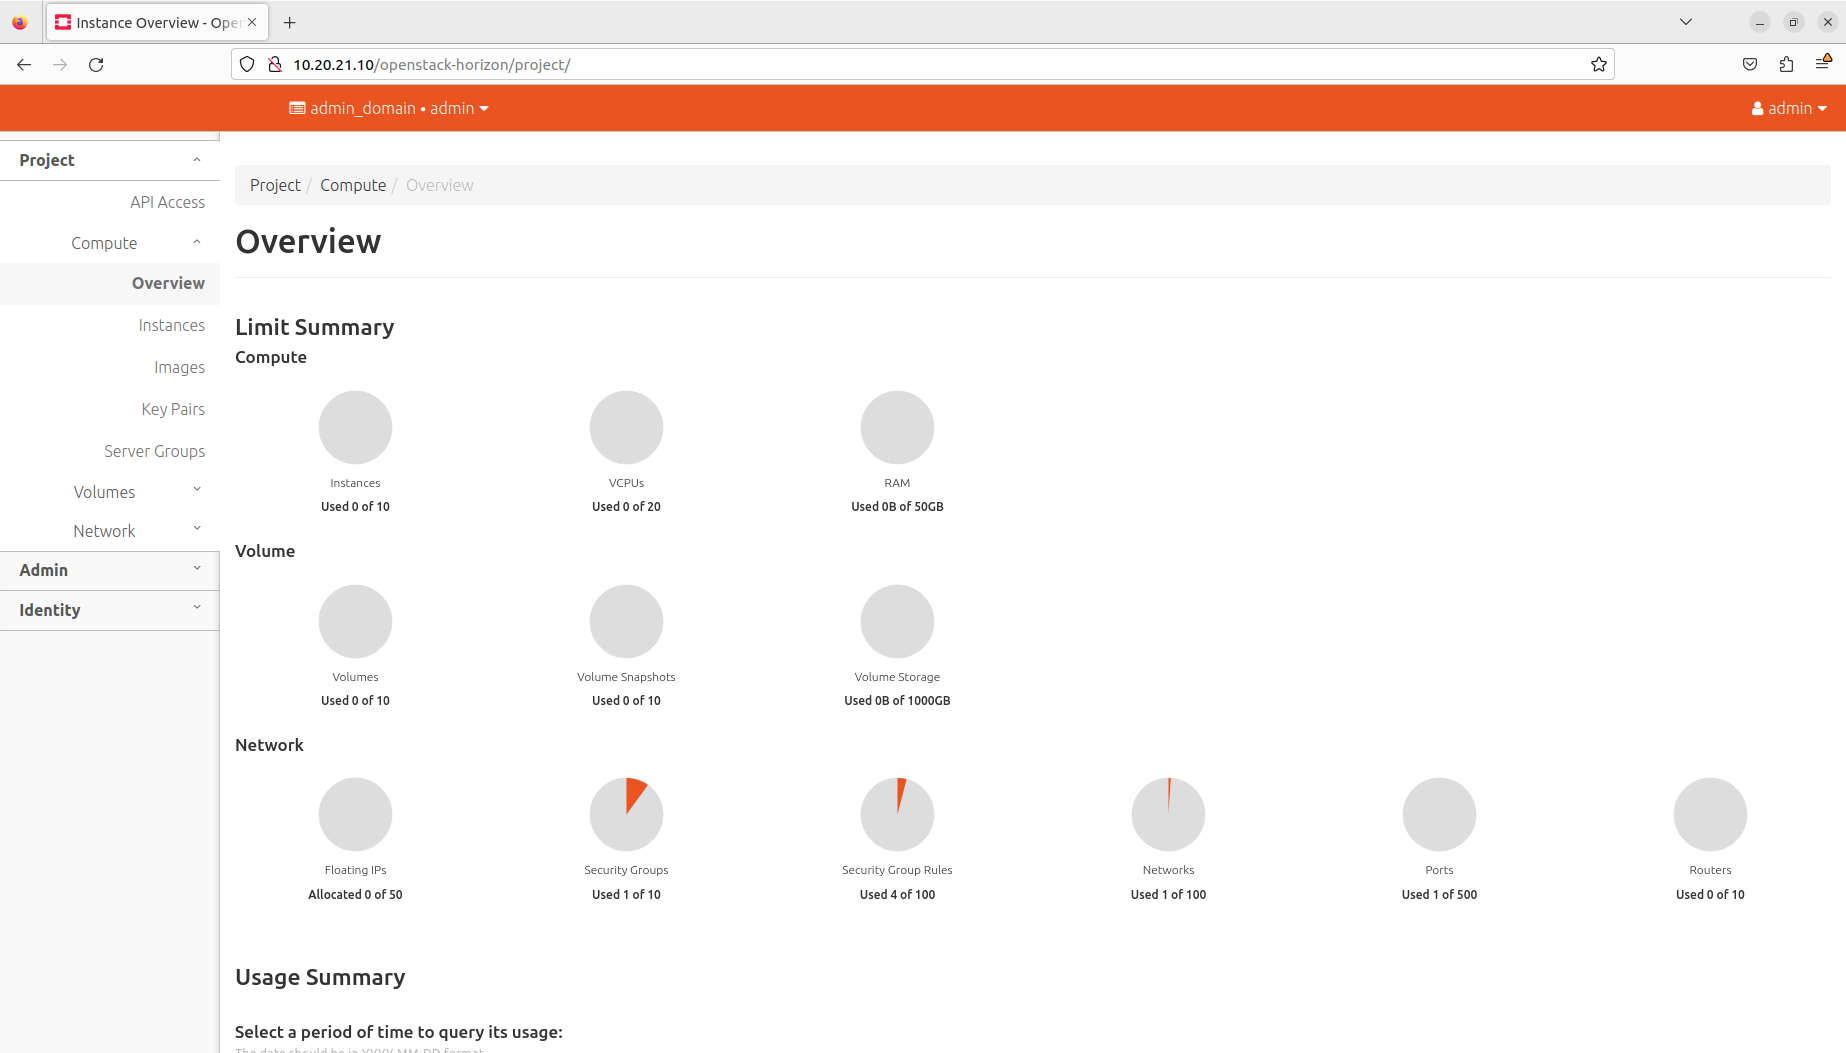This screenshot has width=1846, height=1053.
Task: Open the Project breadcrumb link
Action: [x=275, y=185]
